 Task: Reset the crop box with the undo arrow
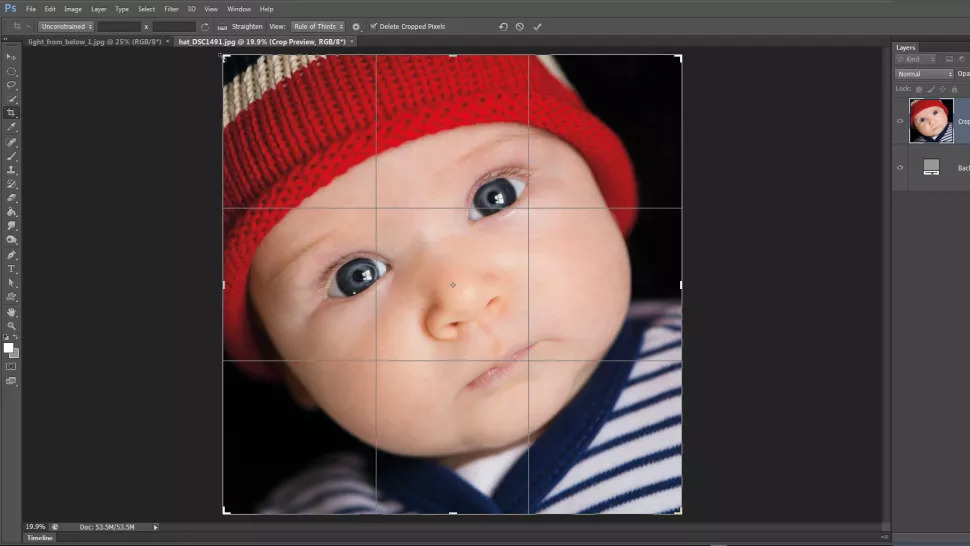pyautogui.click(x=503, y=27)
